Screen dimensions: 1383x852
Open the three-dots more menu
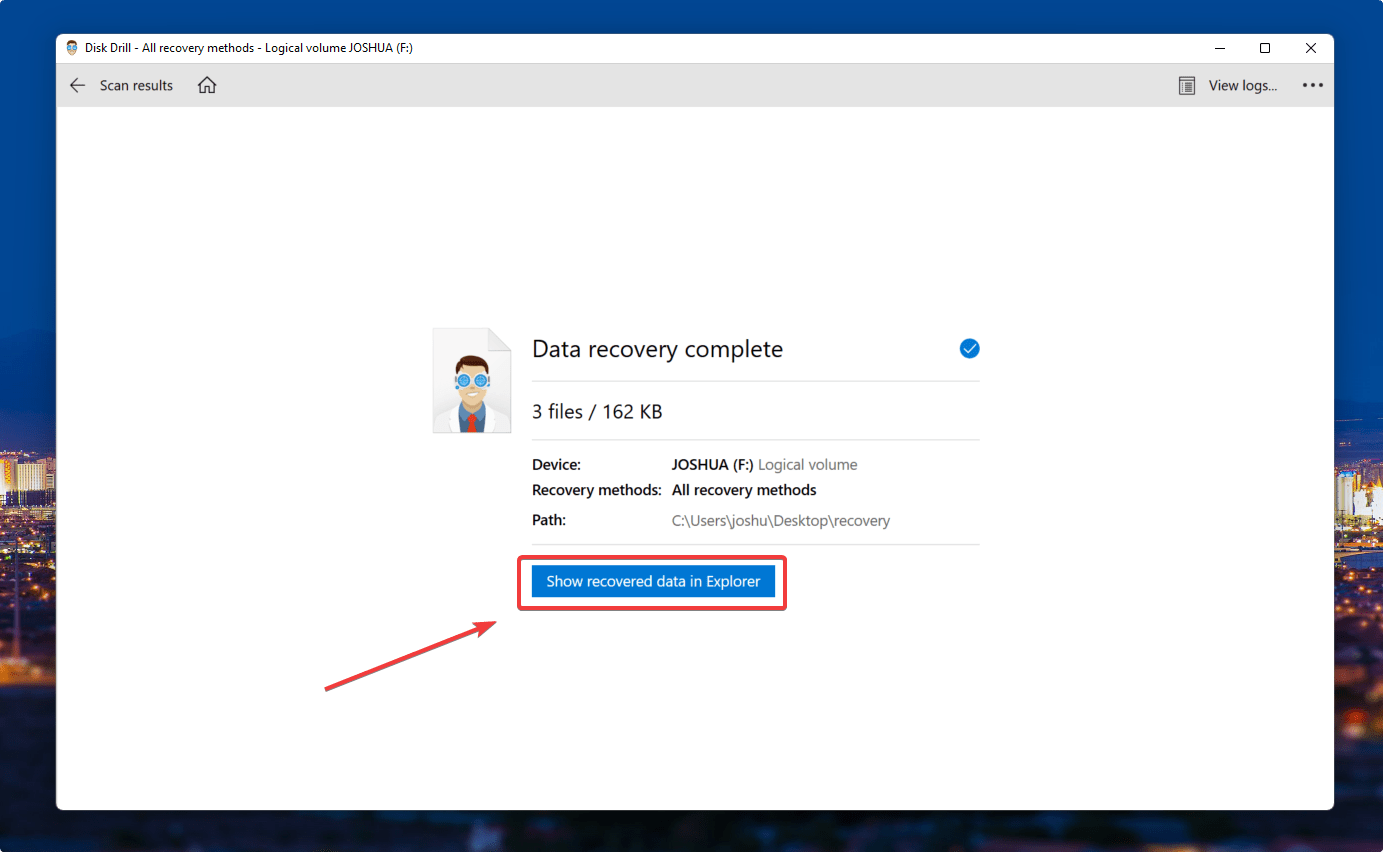pyautogui.click(x=1313, y=86)
